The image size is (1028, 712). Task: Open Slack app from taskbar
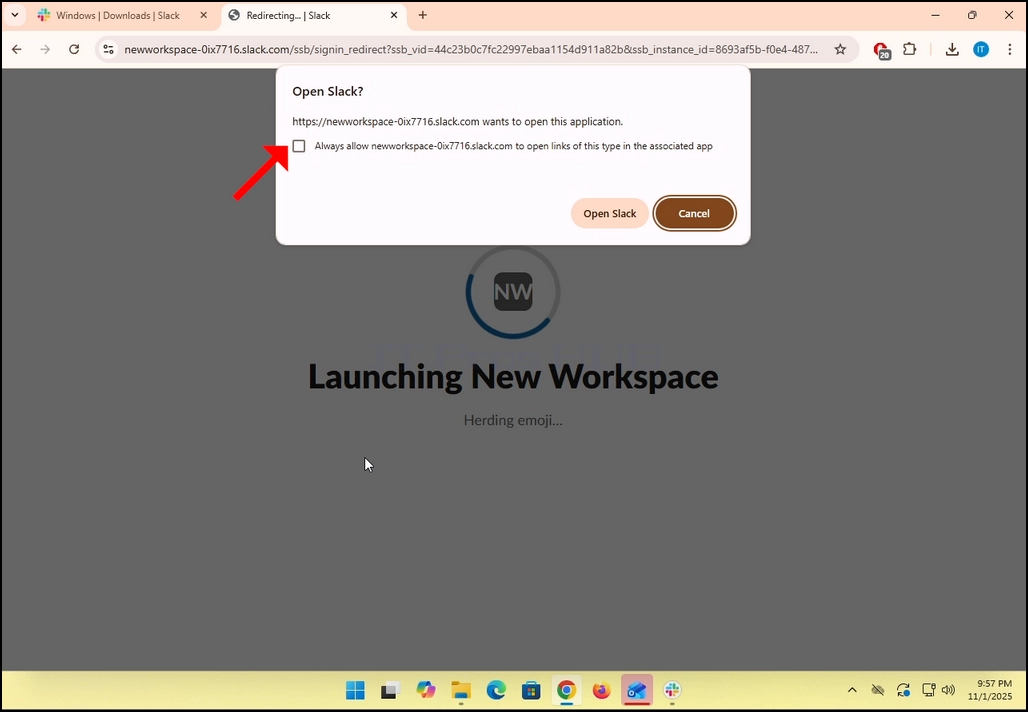tap(672, 690)
